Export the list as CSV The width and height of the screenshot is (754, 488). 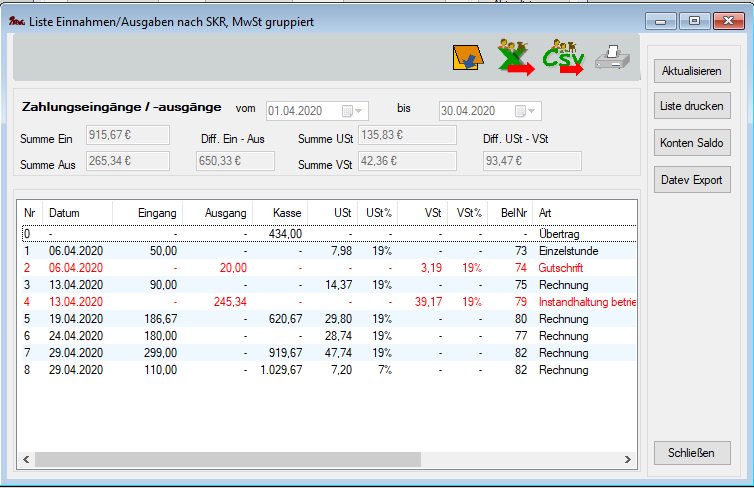(x=564, y=61)
